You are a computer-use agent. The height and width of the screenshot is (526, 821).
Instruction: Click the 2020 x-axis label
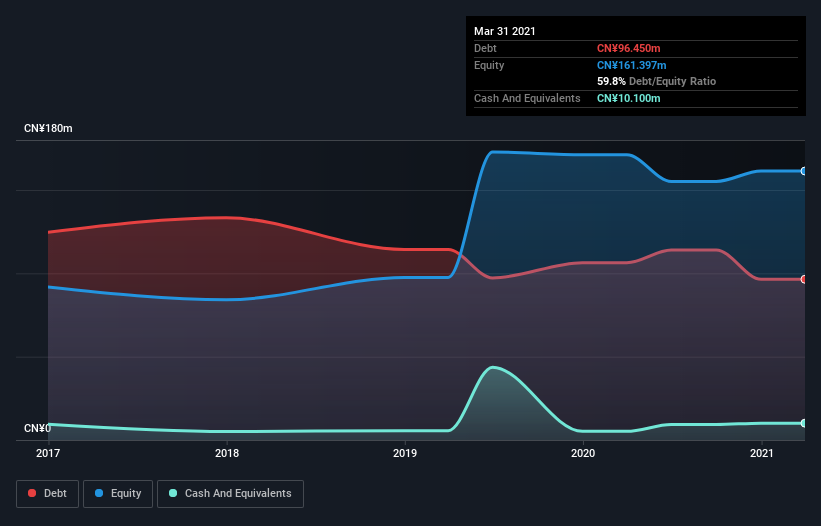click(x=583, y=453)
